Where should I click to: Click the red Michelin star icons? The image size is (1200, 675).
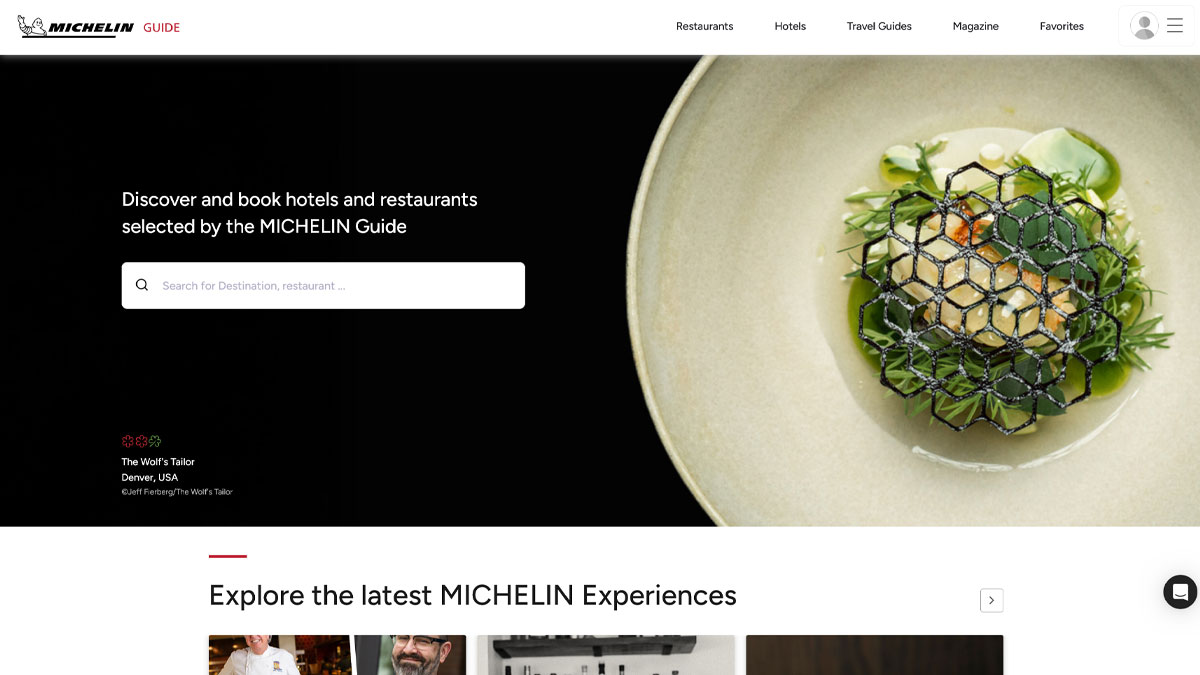134,441
